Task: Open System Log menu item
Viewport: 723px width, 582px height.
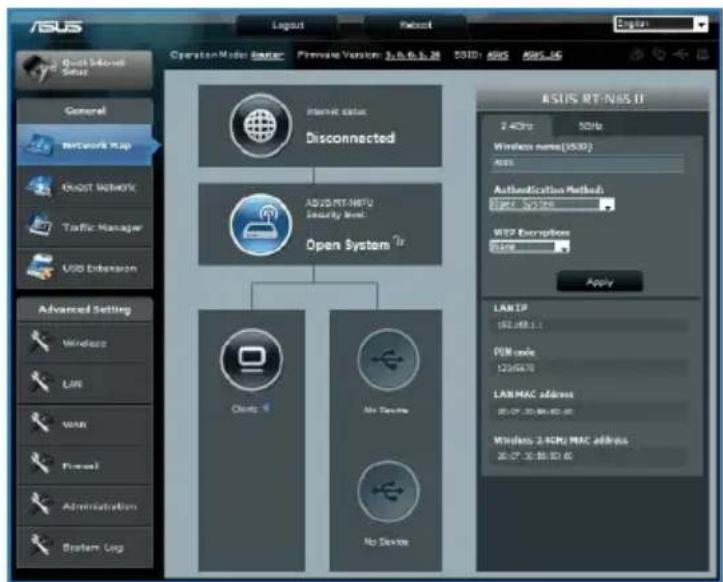Action: point(85,546)
